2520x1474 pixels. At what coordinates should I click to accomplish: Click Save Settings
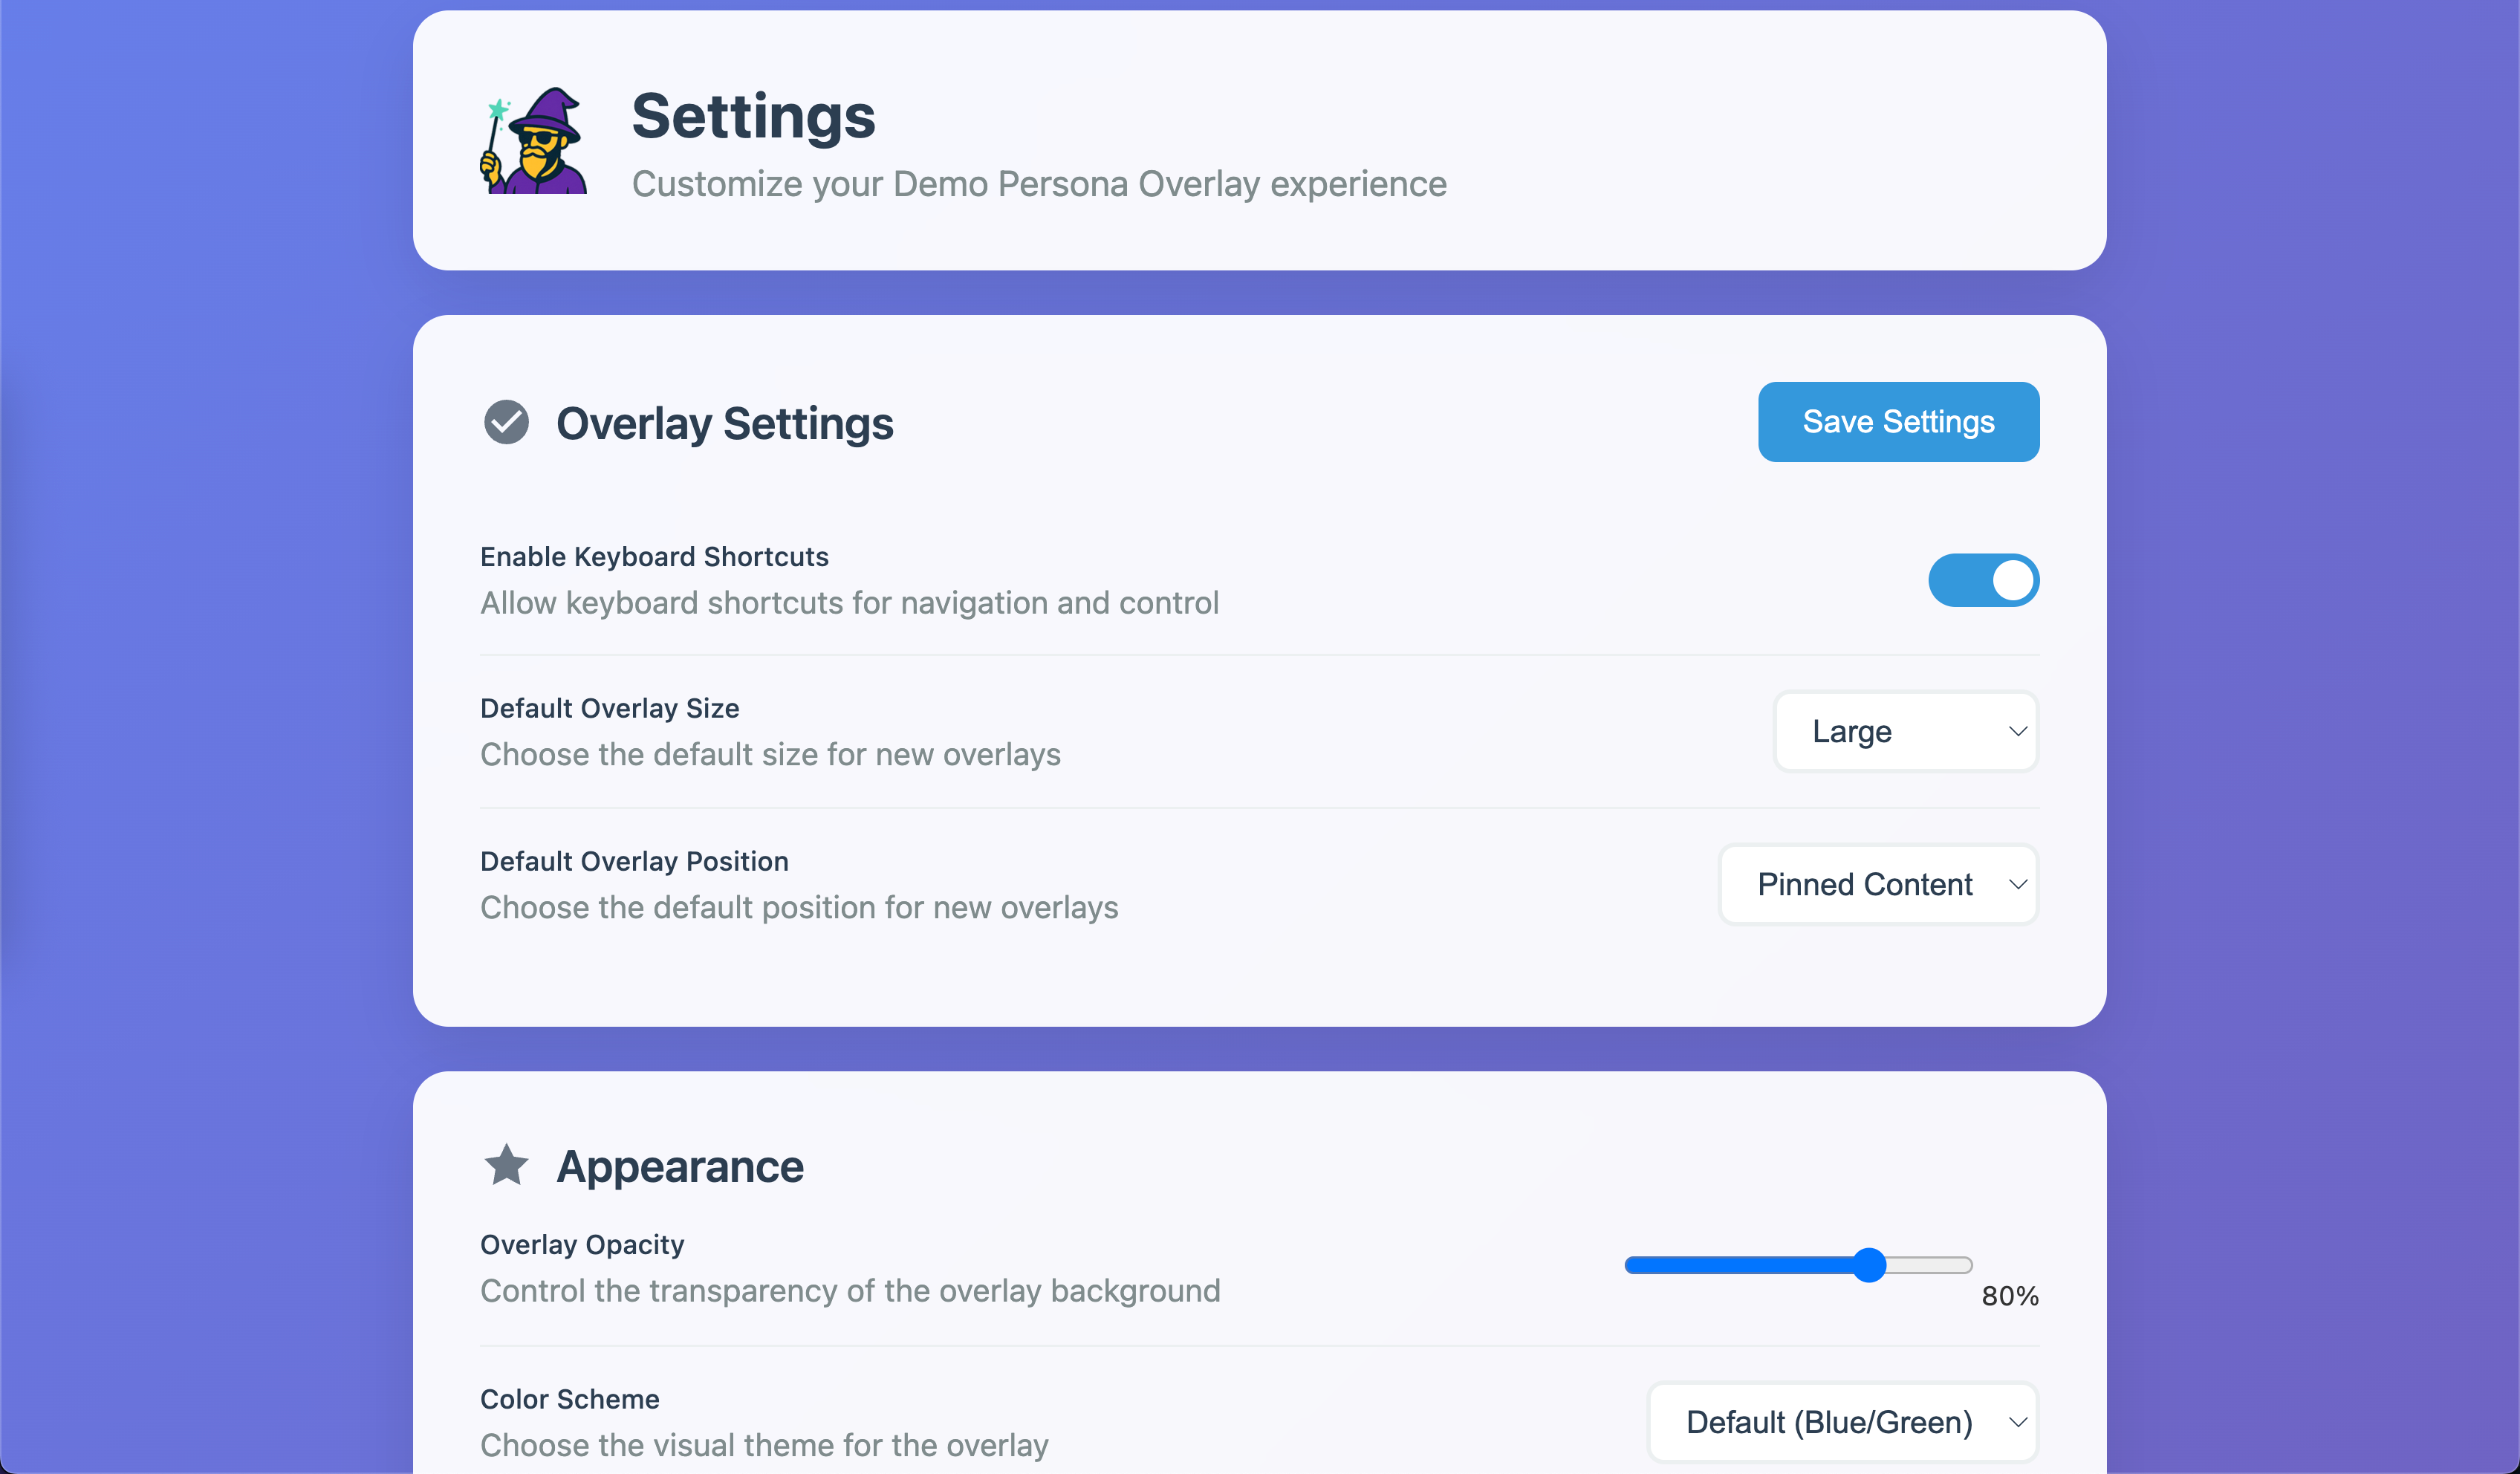pos(1897,421)
